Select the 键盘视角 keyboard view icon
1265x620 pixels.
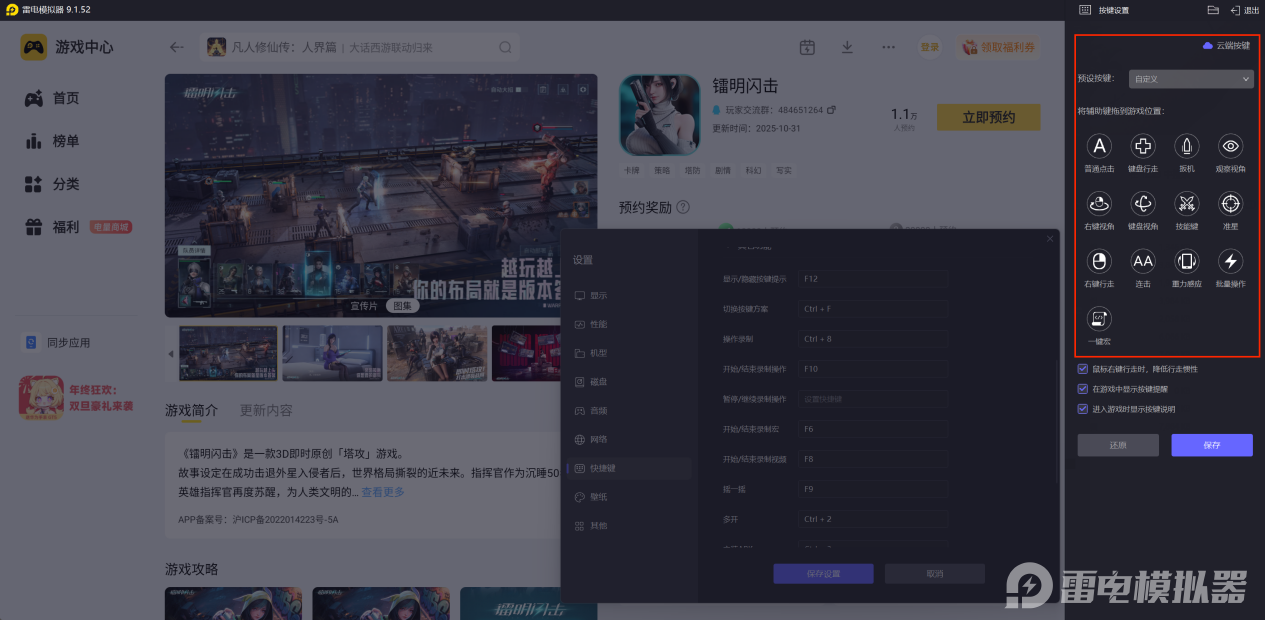pos(1143,204)
